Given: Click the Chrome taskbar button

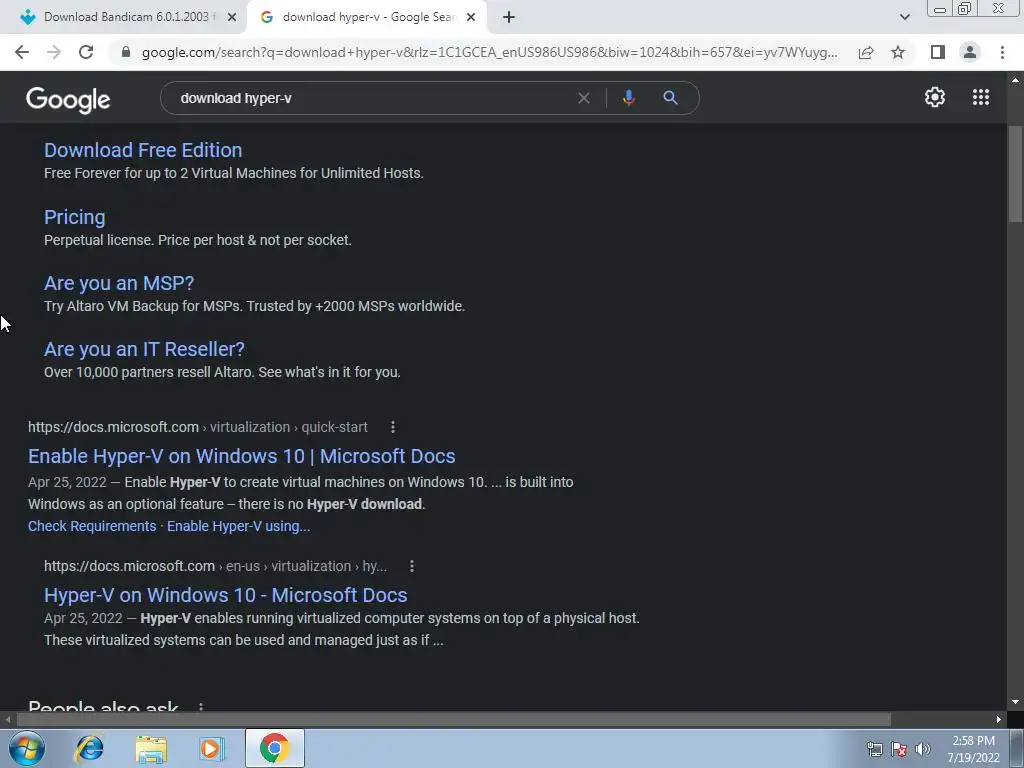Looking at the screenshot, I should click(275, 748).
